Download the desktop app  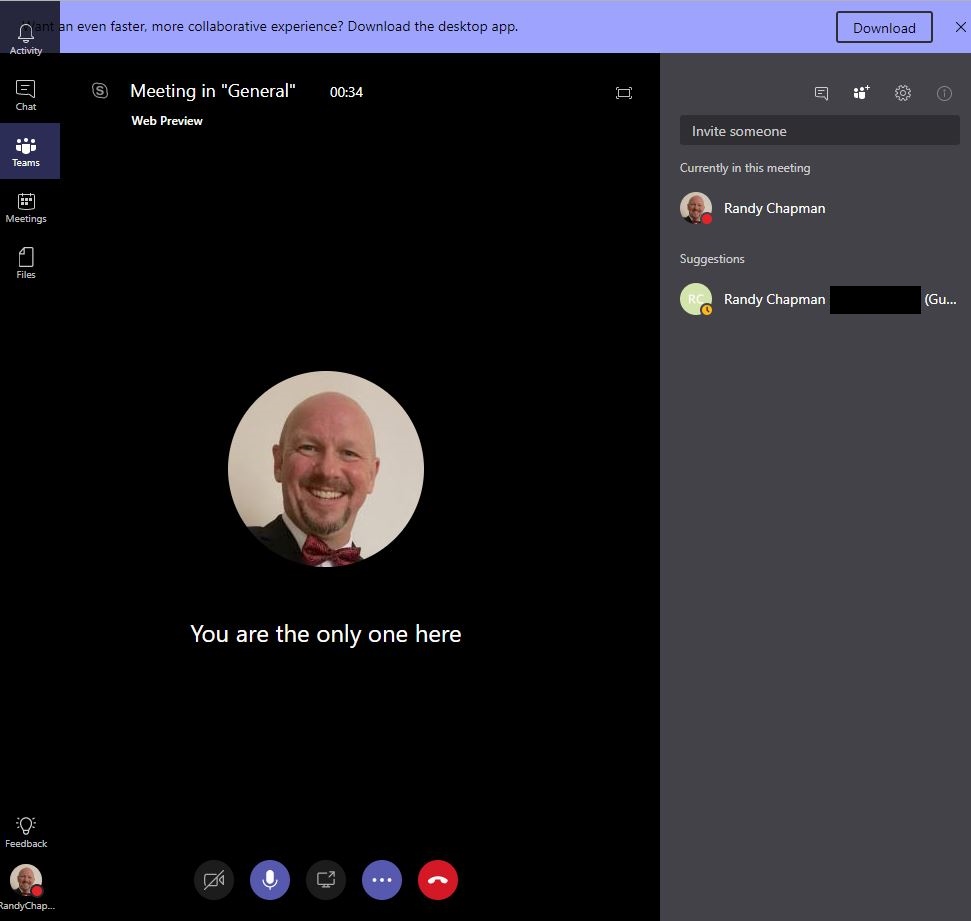tap(884, 28)
